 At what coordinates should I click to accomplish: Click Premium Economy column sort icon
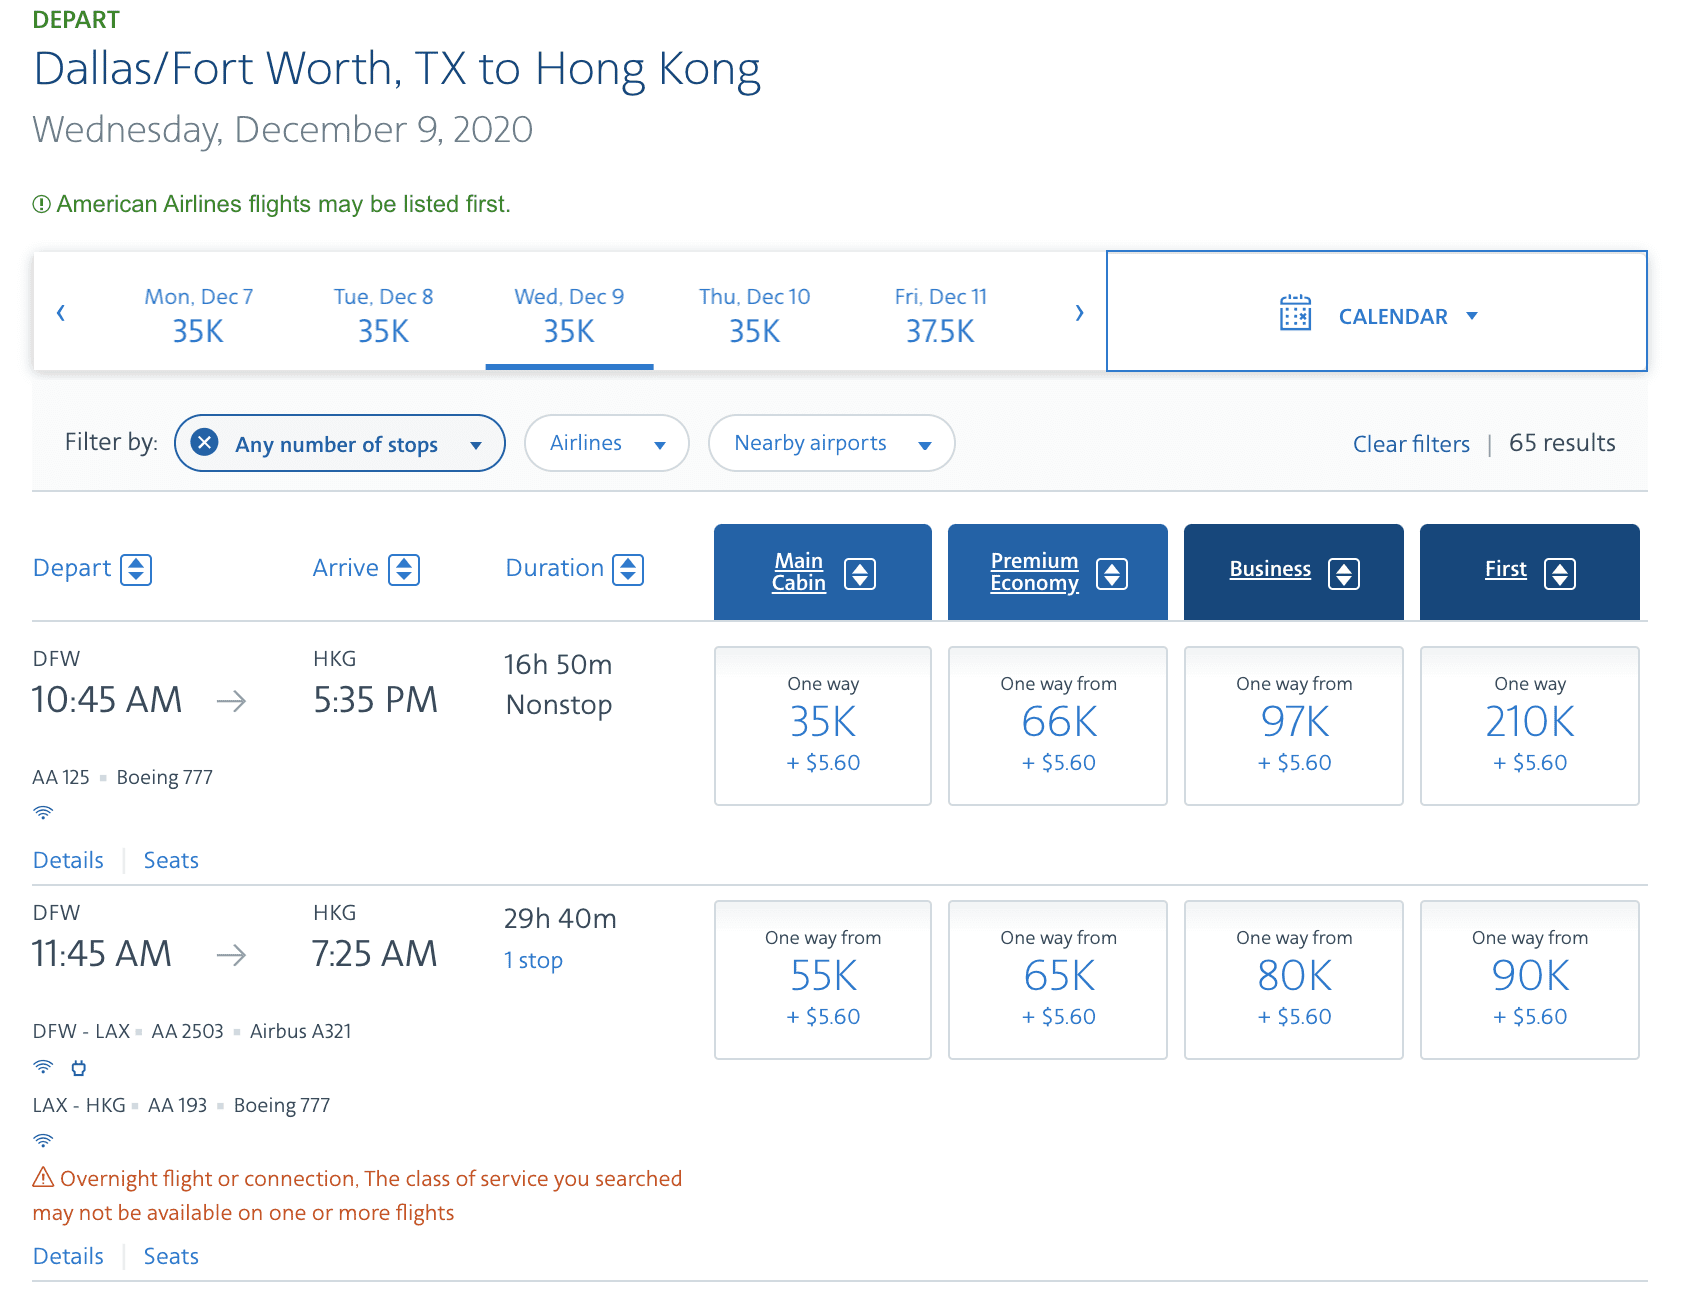click(x=1112, y=574)
